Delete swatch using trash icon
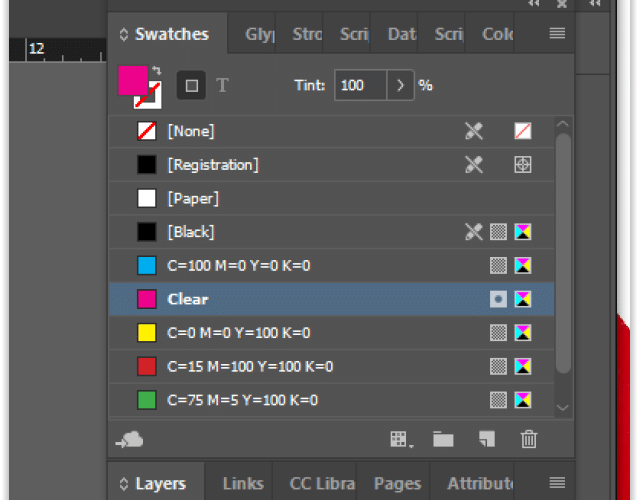The image size is (638, 500). point(529,439)
